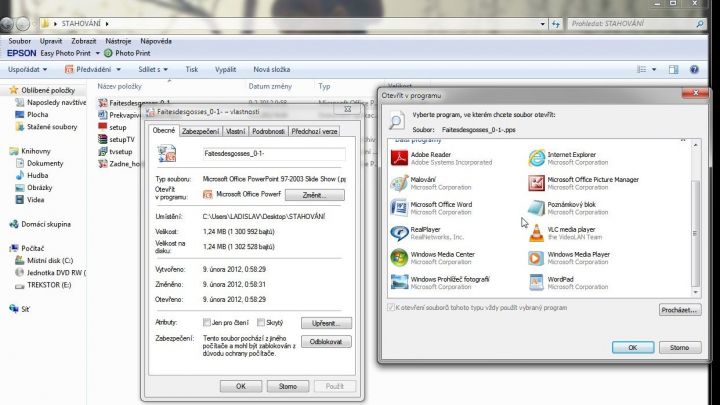The height and width of the screenshot is (405, 720).
Task: Click the Explorer back navigation arrow
Action: (6, 23)
